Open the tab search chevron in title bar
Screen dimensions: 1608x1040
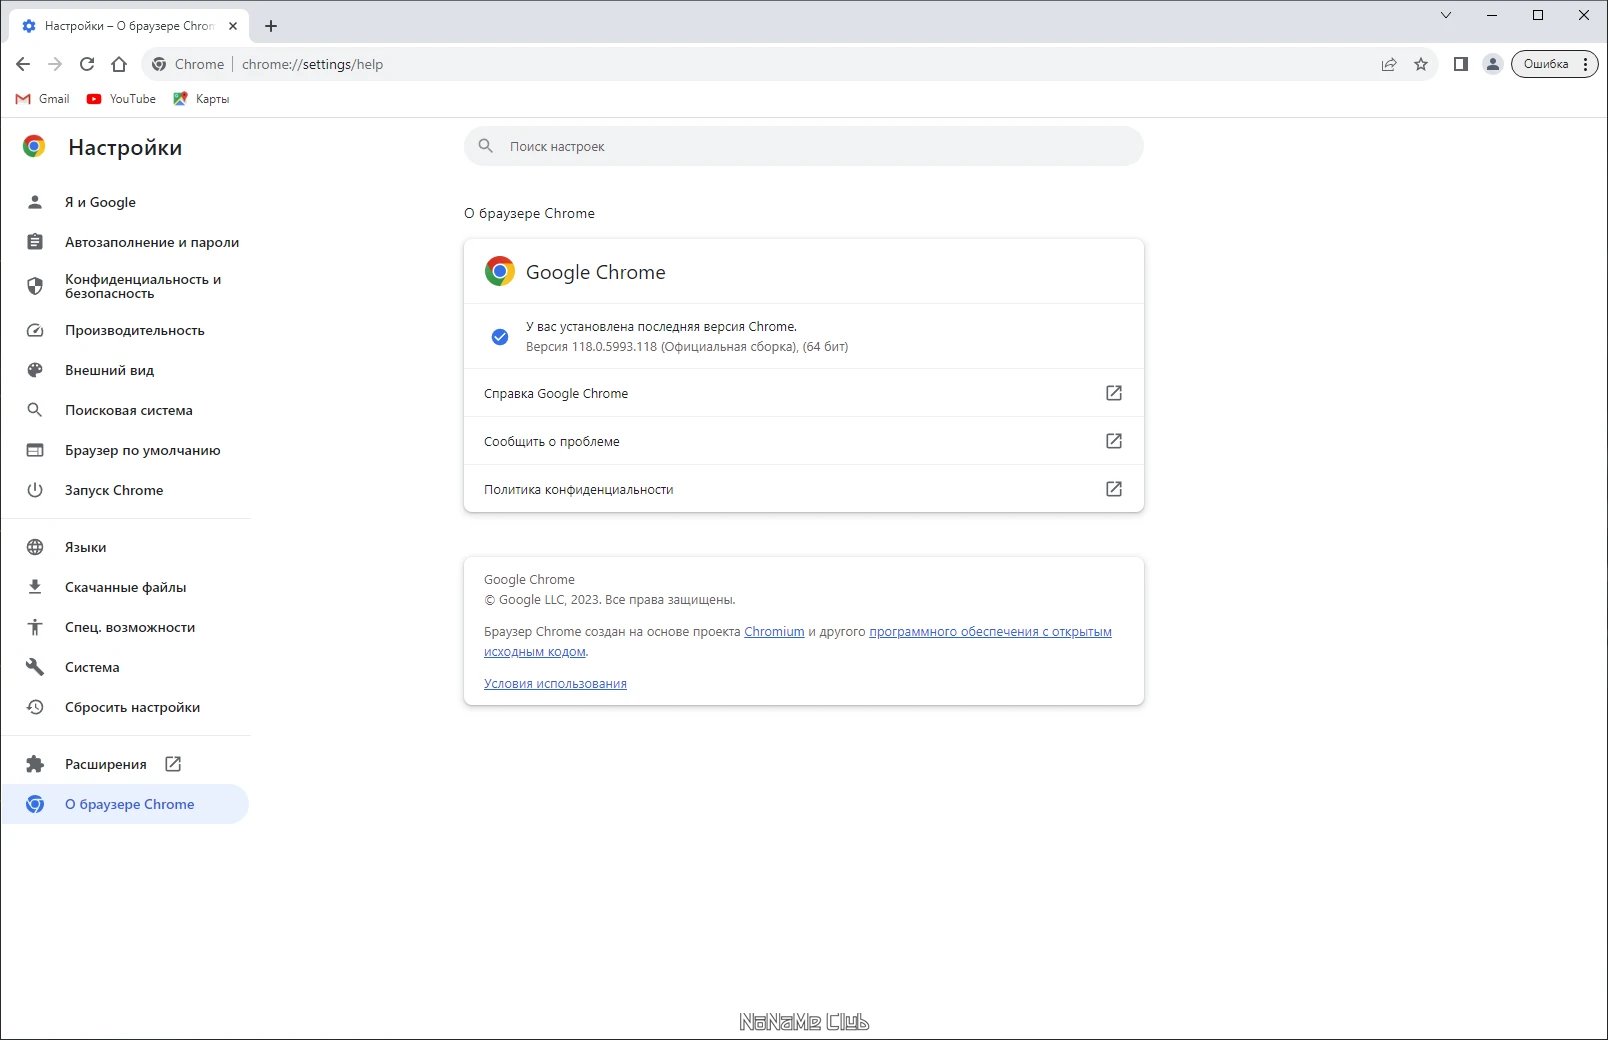1446,15
